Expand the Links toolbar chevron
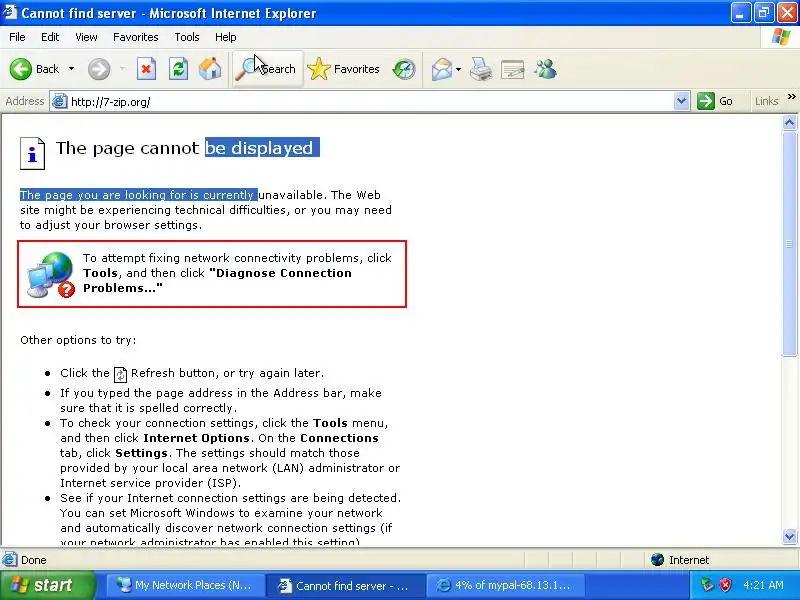Viewport: 800px width, 600px height. 791,97
